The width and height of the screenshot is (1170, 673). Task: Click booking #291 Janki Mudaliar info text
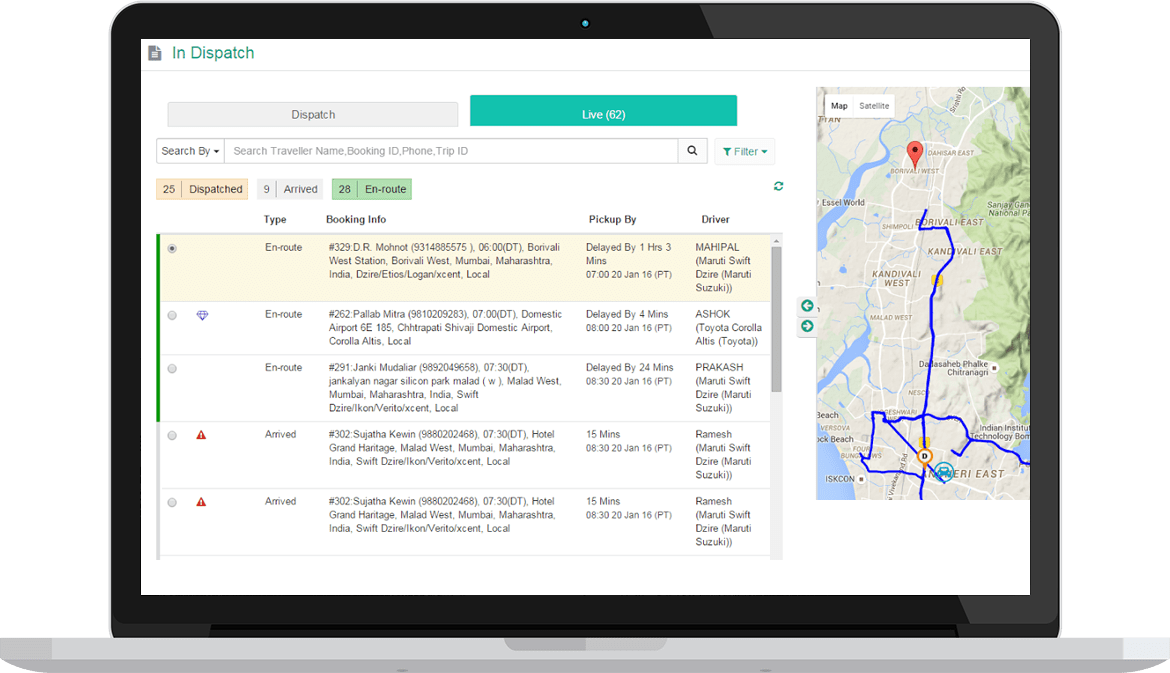[445, 388]
